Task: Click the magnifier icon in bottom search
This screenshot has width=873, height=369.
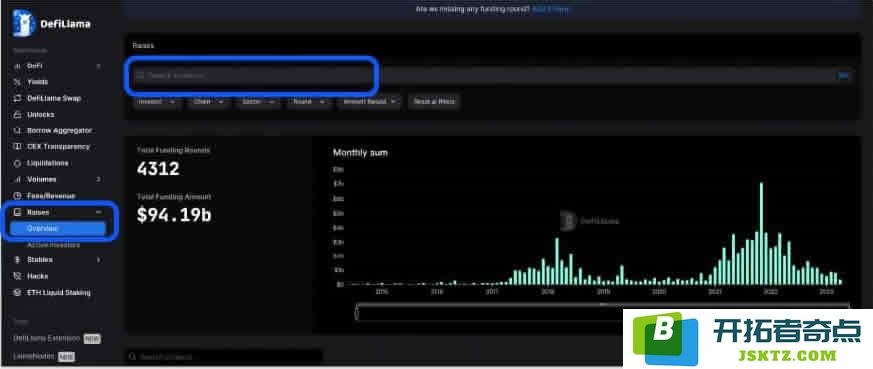Action: click(132, 357)
